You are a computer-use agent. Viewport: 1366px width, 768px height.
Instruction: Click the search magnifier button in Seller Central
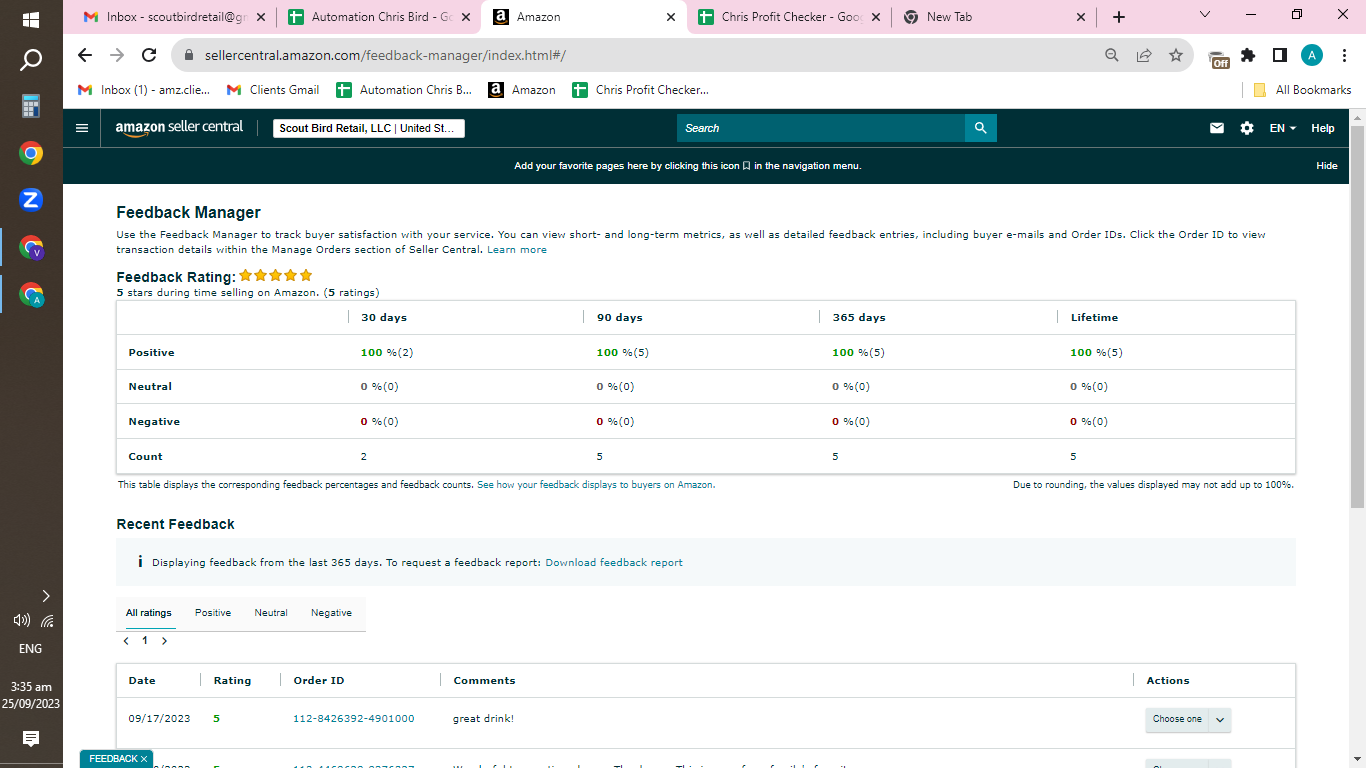(x=981, y=128)
